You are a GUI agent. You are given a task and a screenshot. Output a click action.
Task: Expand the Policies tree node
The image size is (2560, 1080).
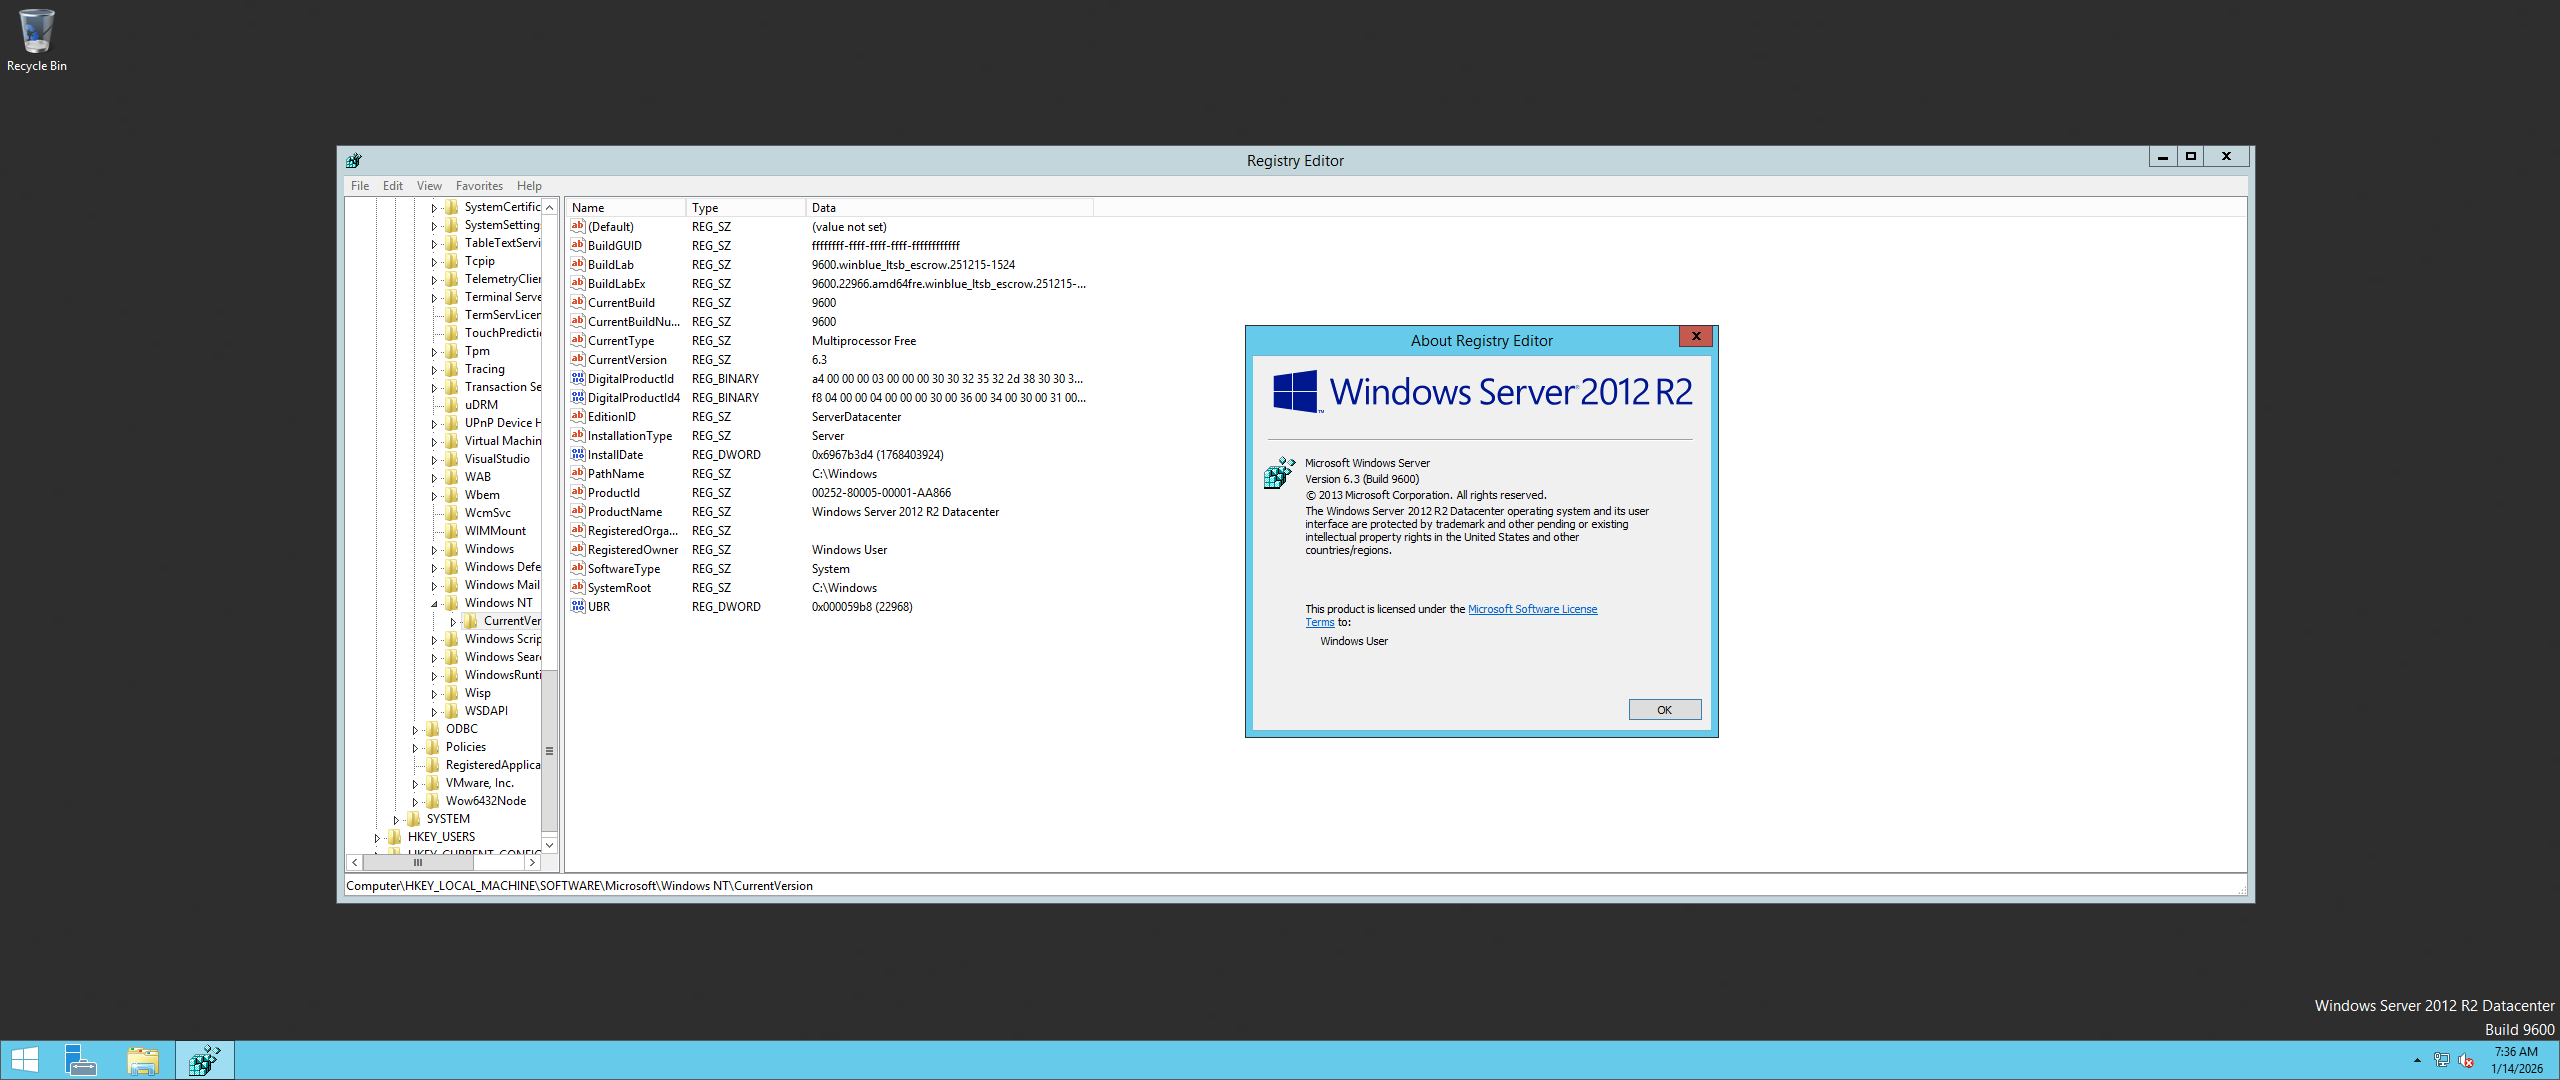415,748
